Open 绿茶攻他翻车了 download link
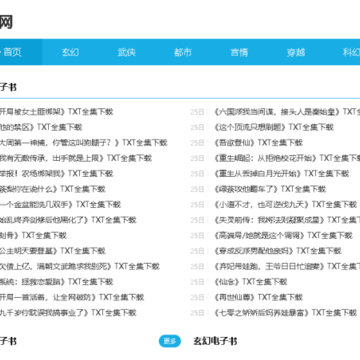Viewport: 360px width, 360px height. point(270,189)
